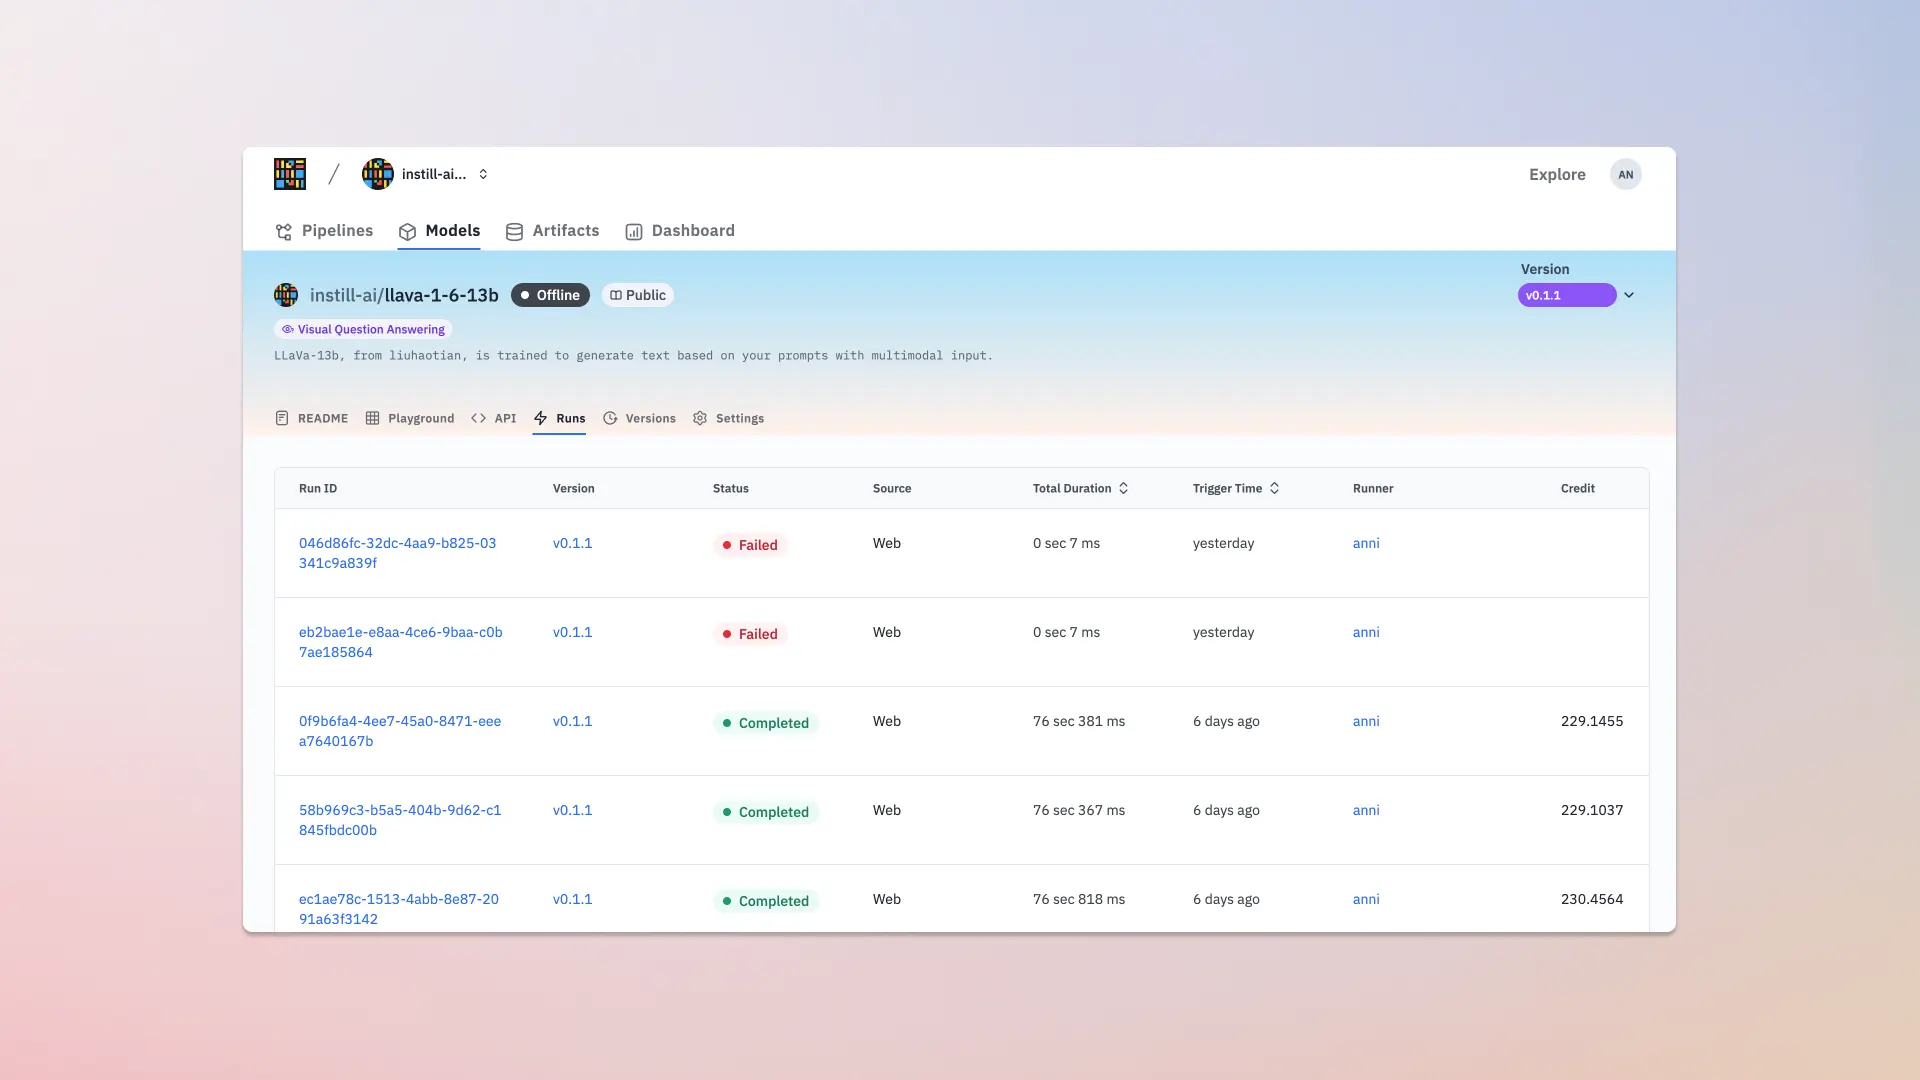The image size is (1920, 1080).
Task: Open the API sub-tab label
Action: pos(506,418)
